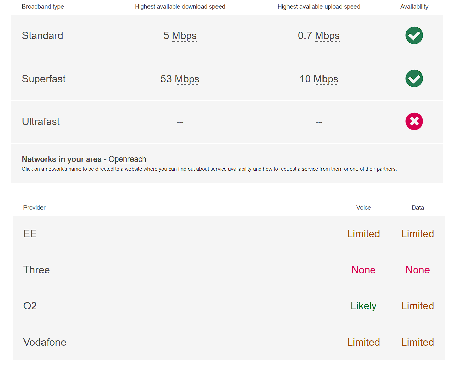Click the Standard availability green checkmark icon
The width and height of the screenshot is (451, 365).
click(414, 35)
